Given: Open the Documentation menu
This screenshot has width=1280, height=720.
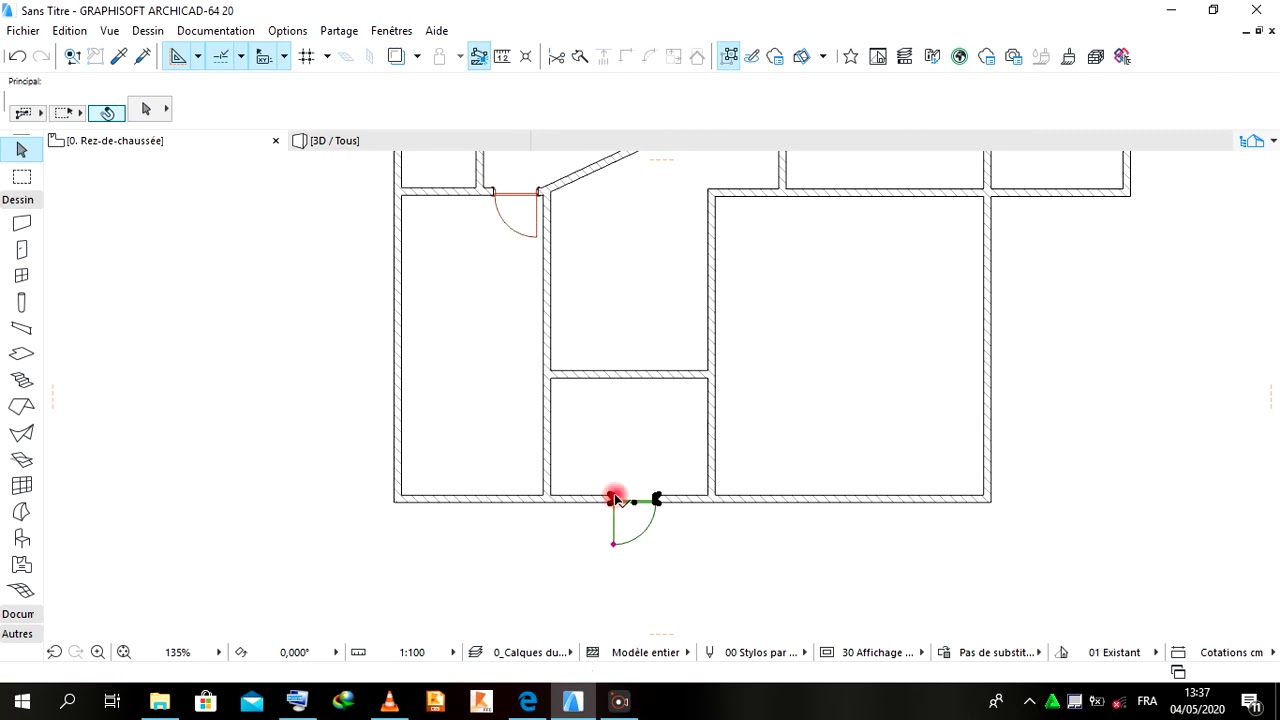Looking at the screenshot, I should pos(216,31).
